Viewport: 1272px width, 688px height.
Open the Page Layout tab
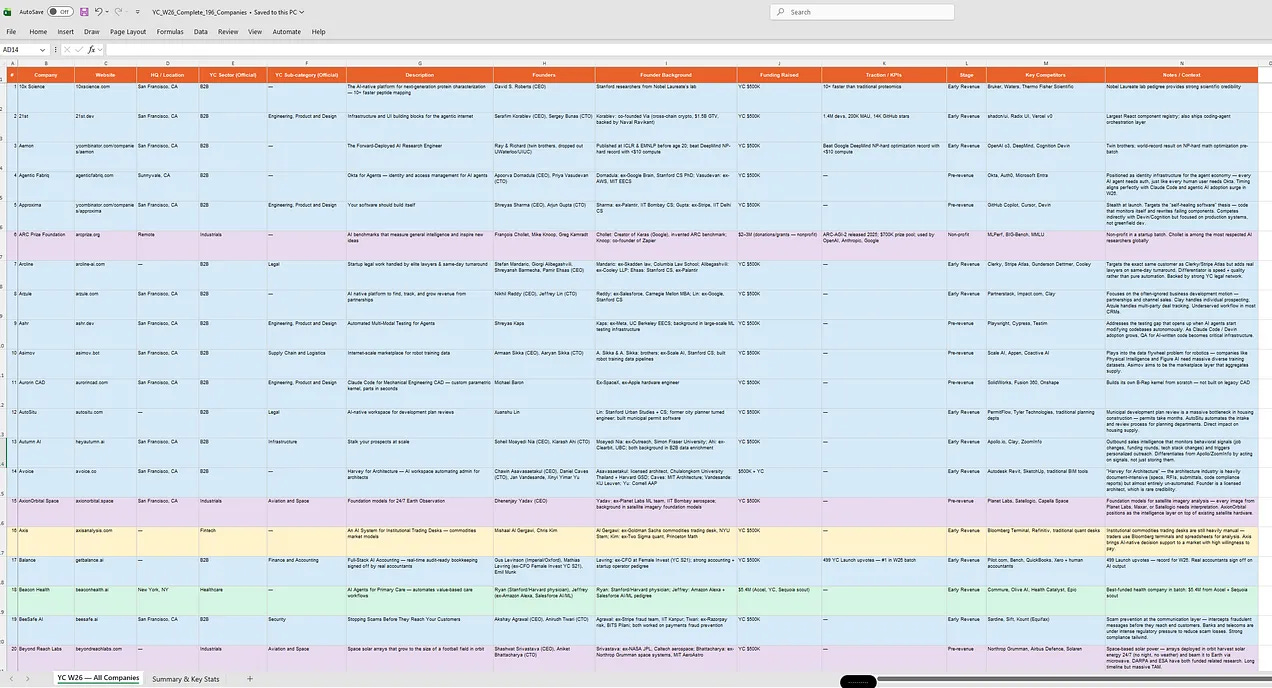pos(128,32)
